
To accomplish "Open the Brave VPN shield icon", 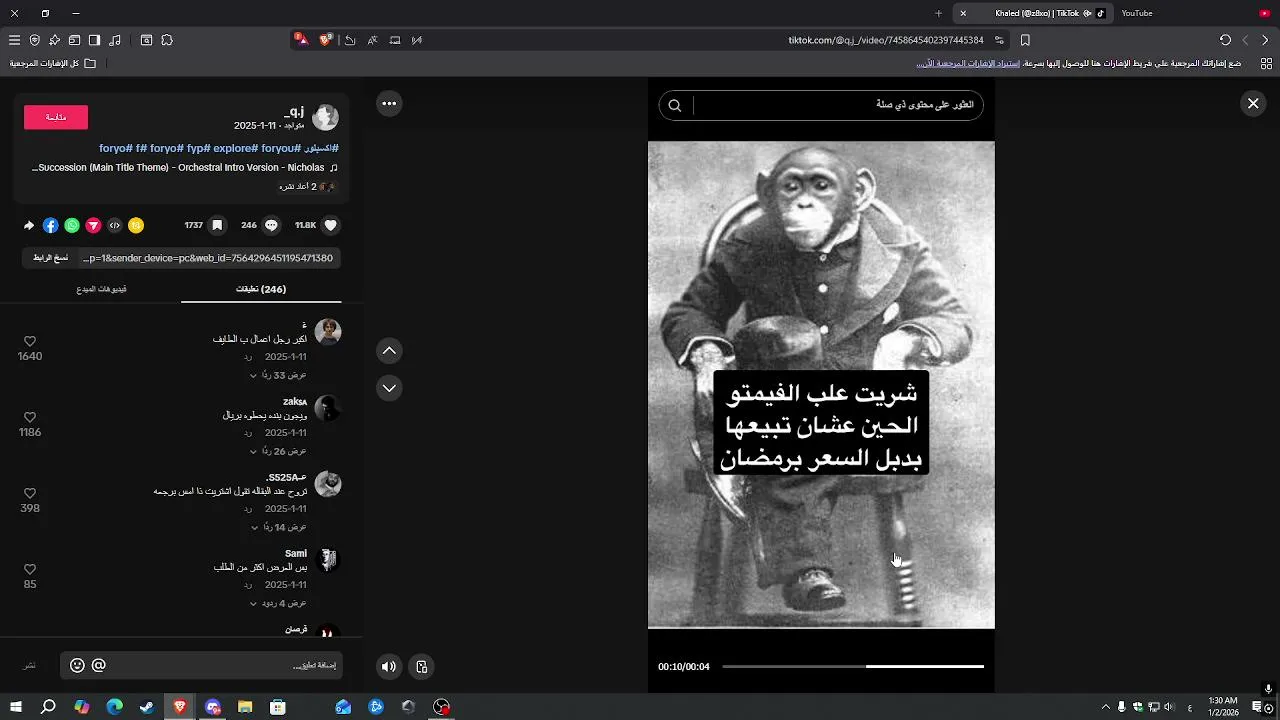I will pyautogui.click(x=35, y=40).
